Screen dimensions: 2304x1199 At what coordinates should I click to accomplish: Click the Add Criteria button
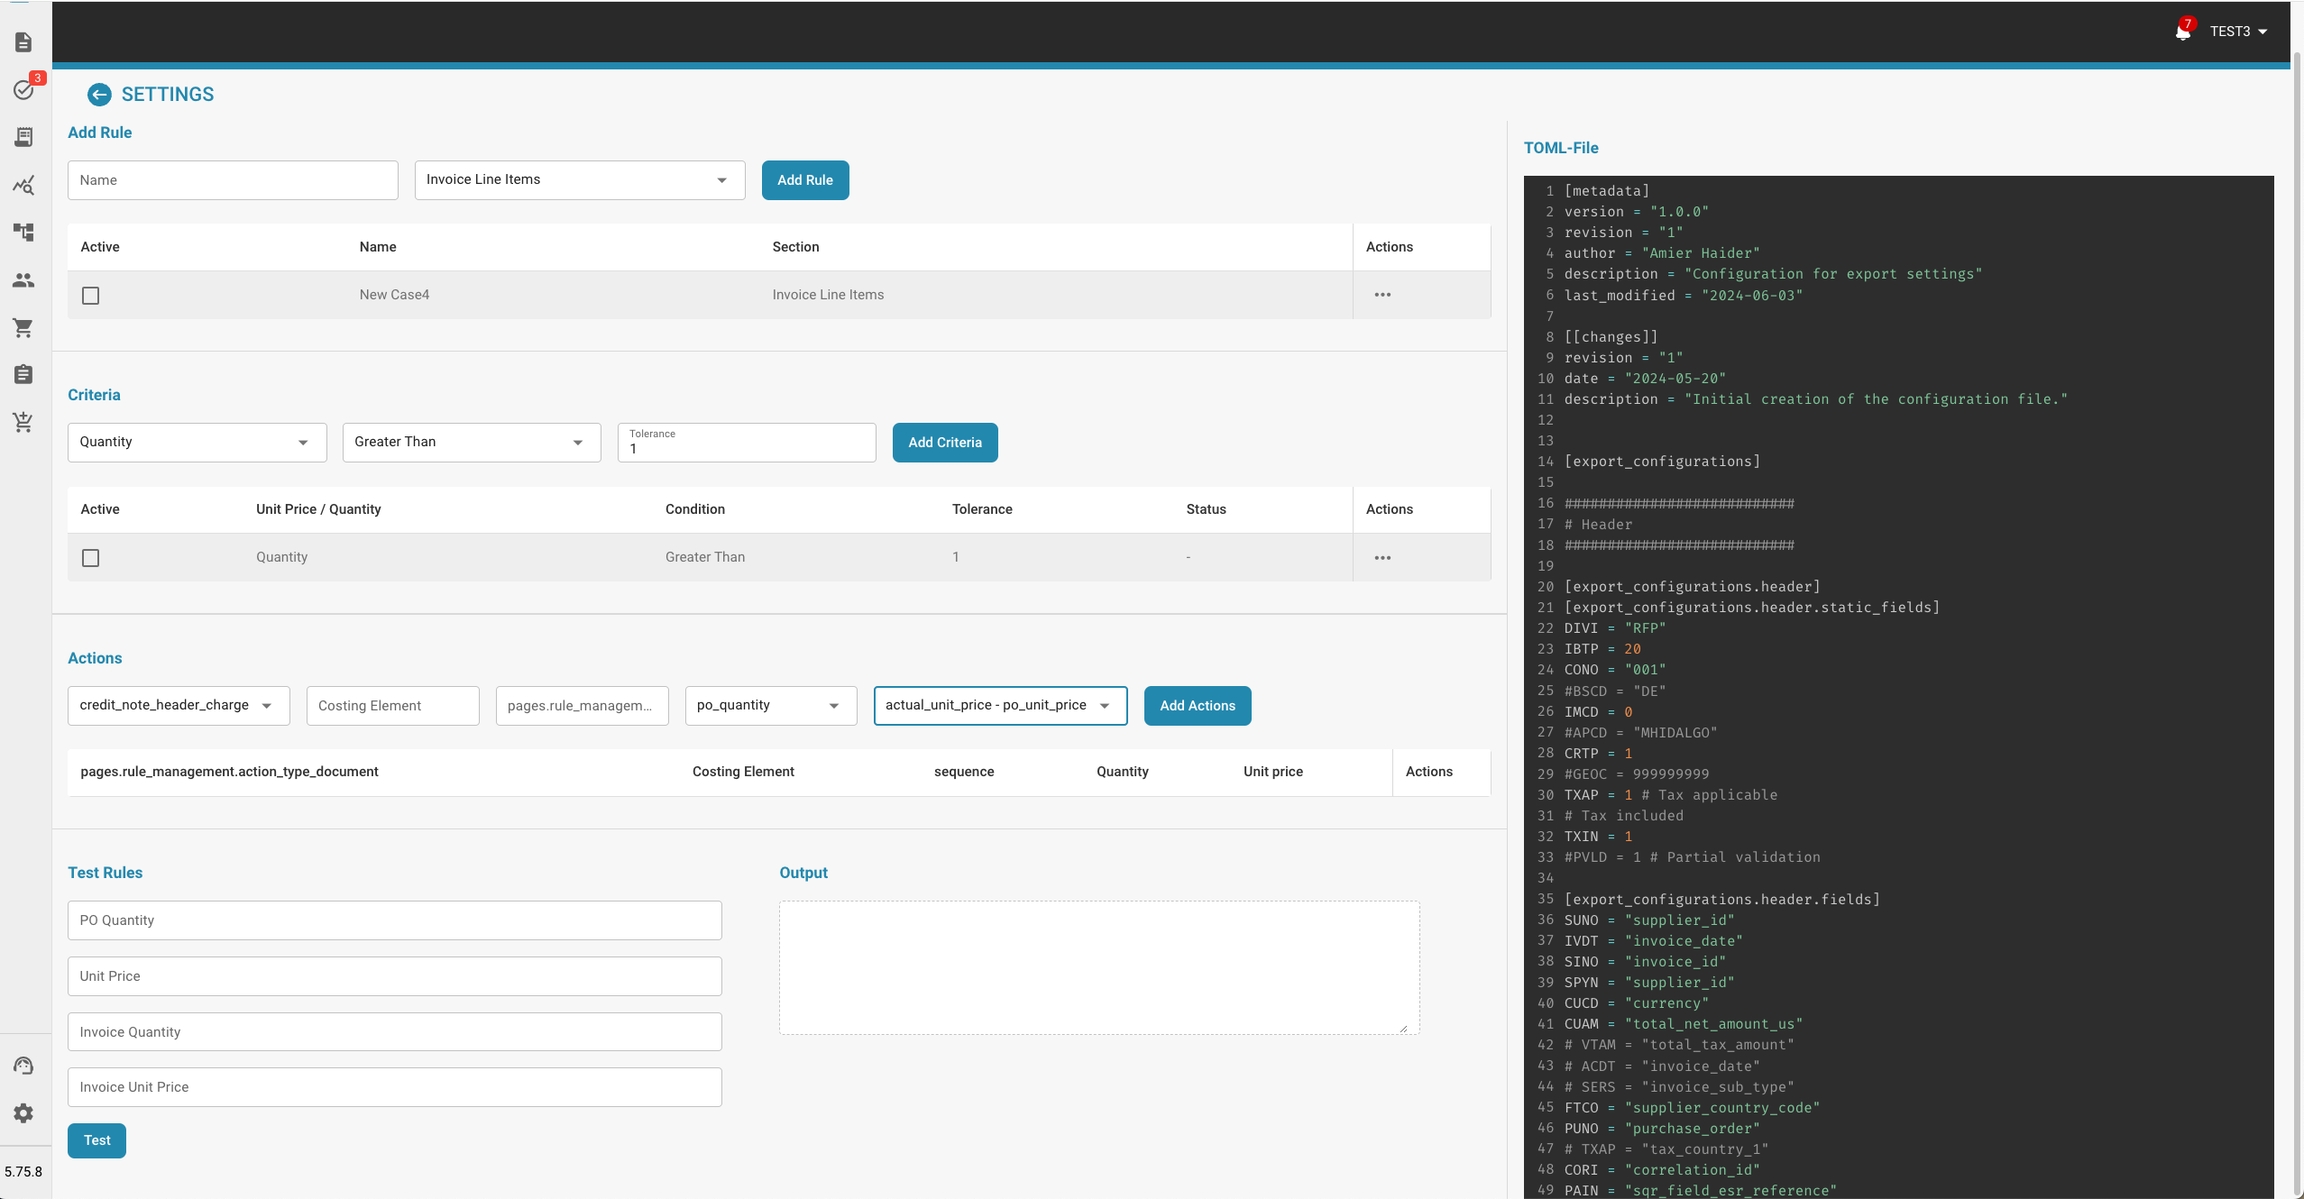point(944,443)
